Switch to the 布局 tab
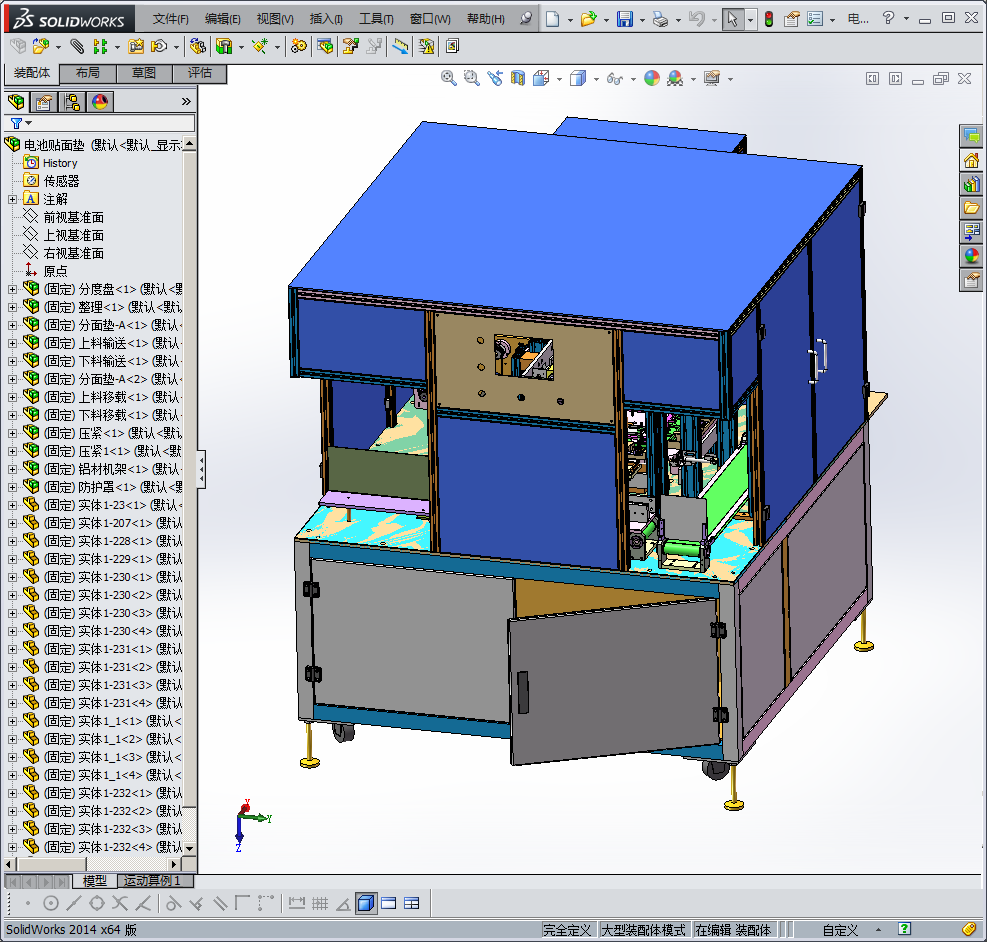Screen dimensions: 987x942 pos(87,73)
